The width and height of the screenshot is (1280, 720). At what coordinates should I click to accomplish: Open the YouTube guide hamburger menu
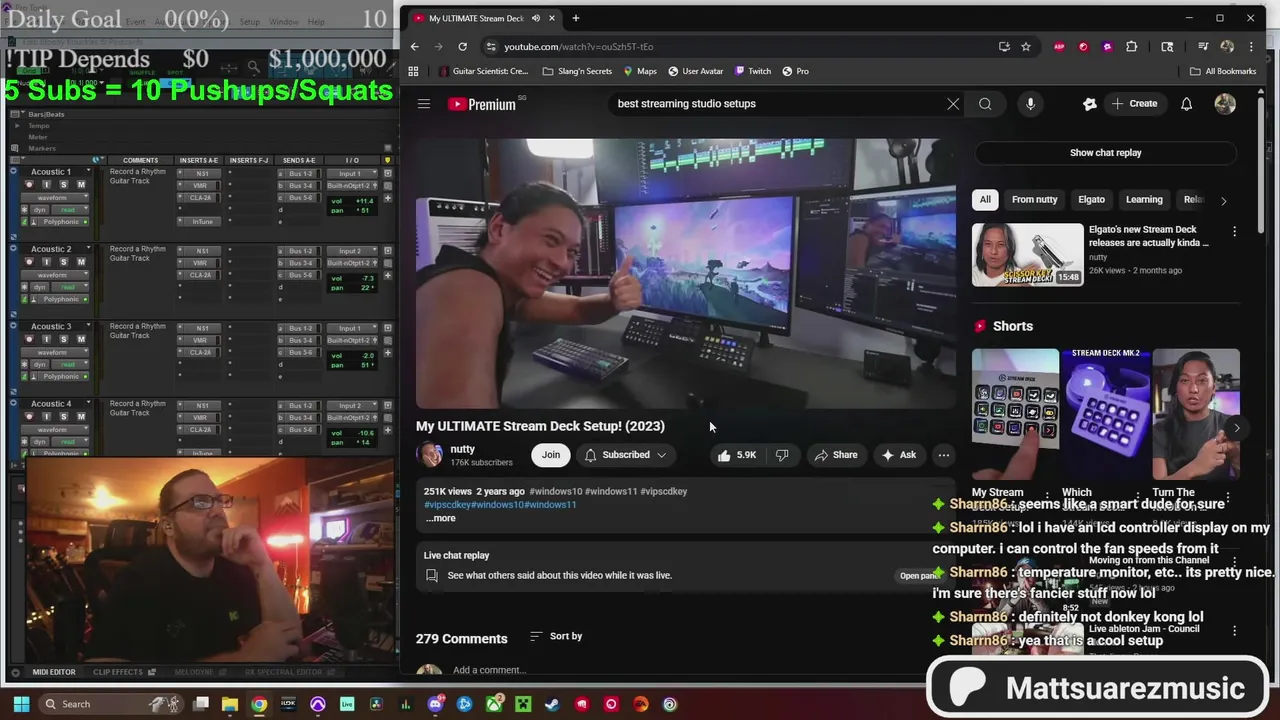424,104
